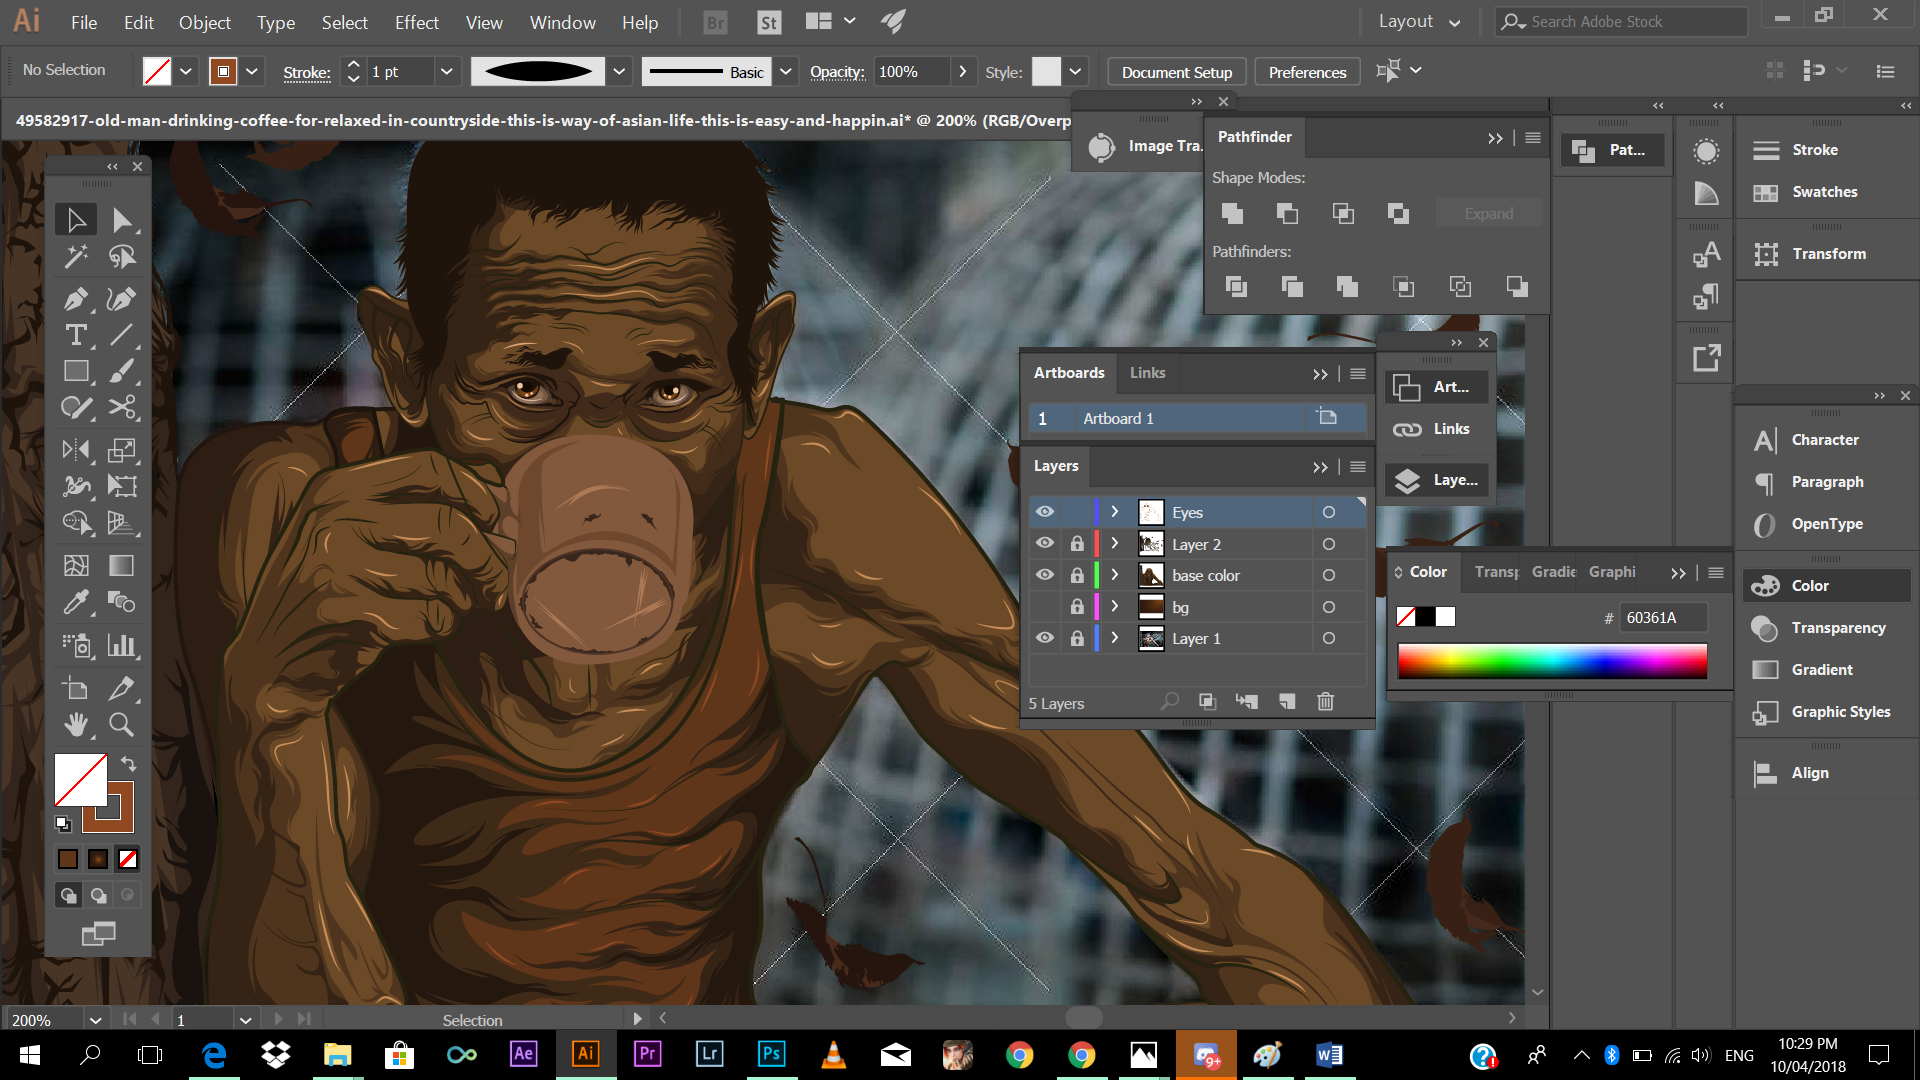Click the Preferences button
Viewport: 1920px width, 1080px height.
click(1307, 72)
